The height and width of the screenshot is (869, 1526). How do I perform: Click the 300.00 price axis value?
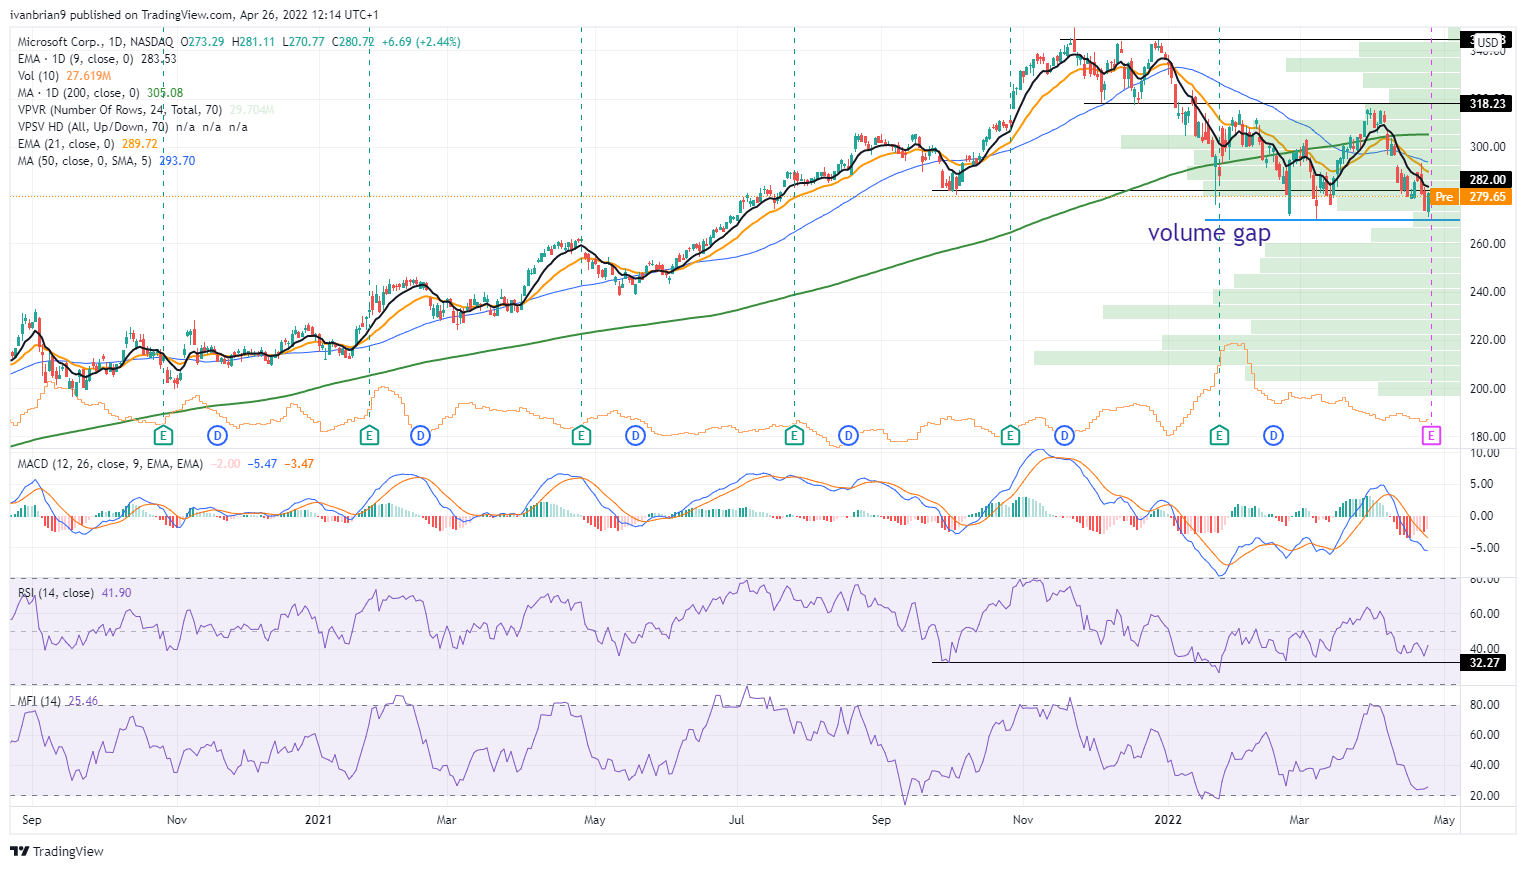pos(1487,146)
